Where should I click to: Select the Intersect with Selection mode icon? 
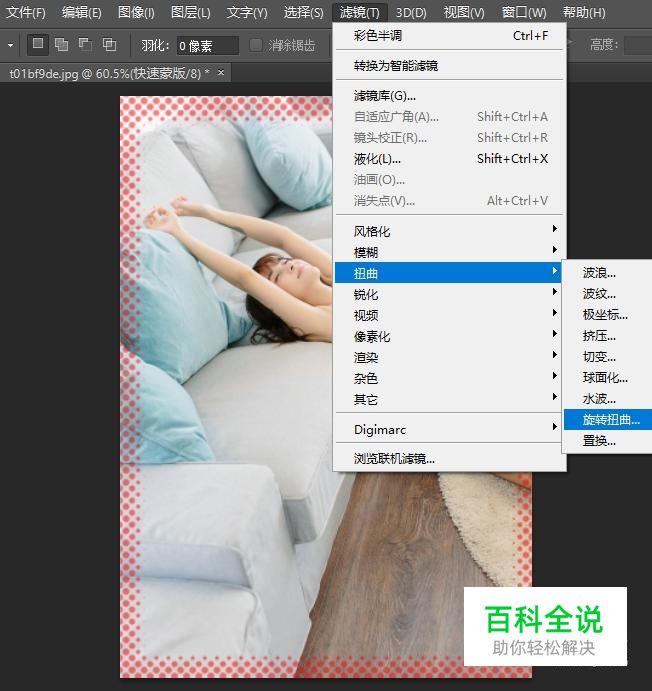coord(109,45)
